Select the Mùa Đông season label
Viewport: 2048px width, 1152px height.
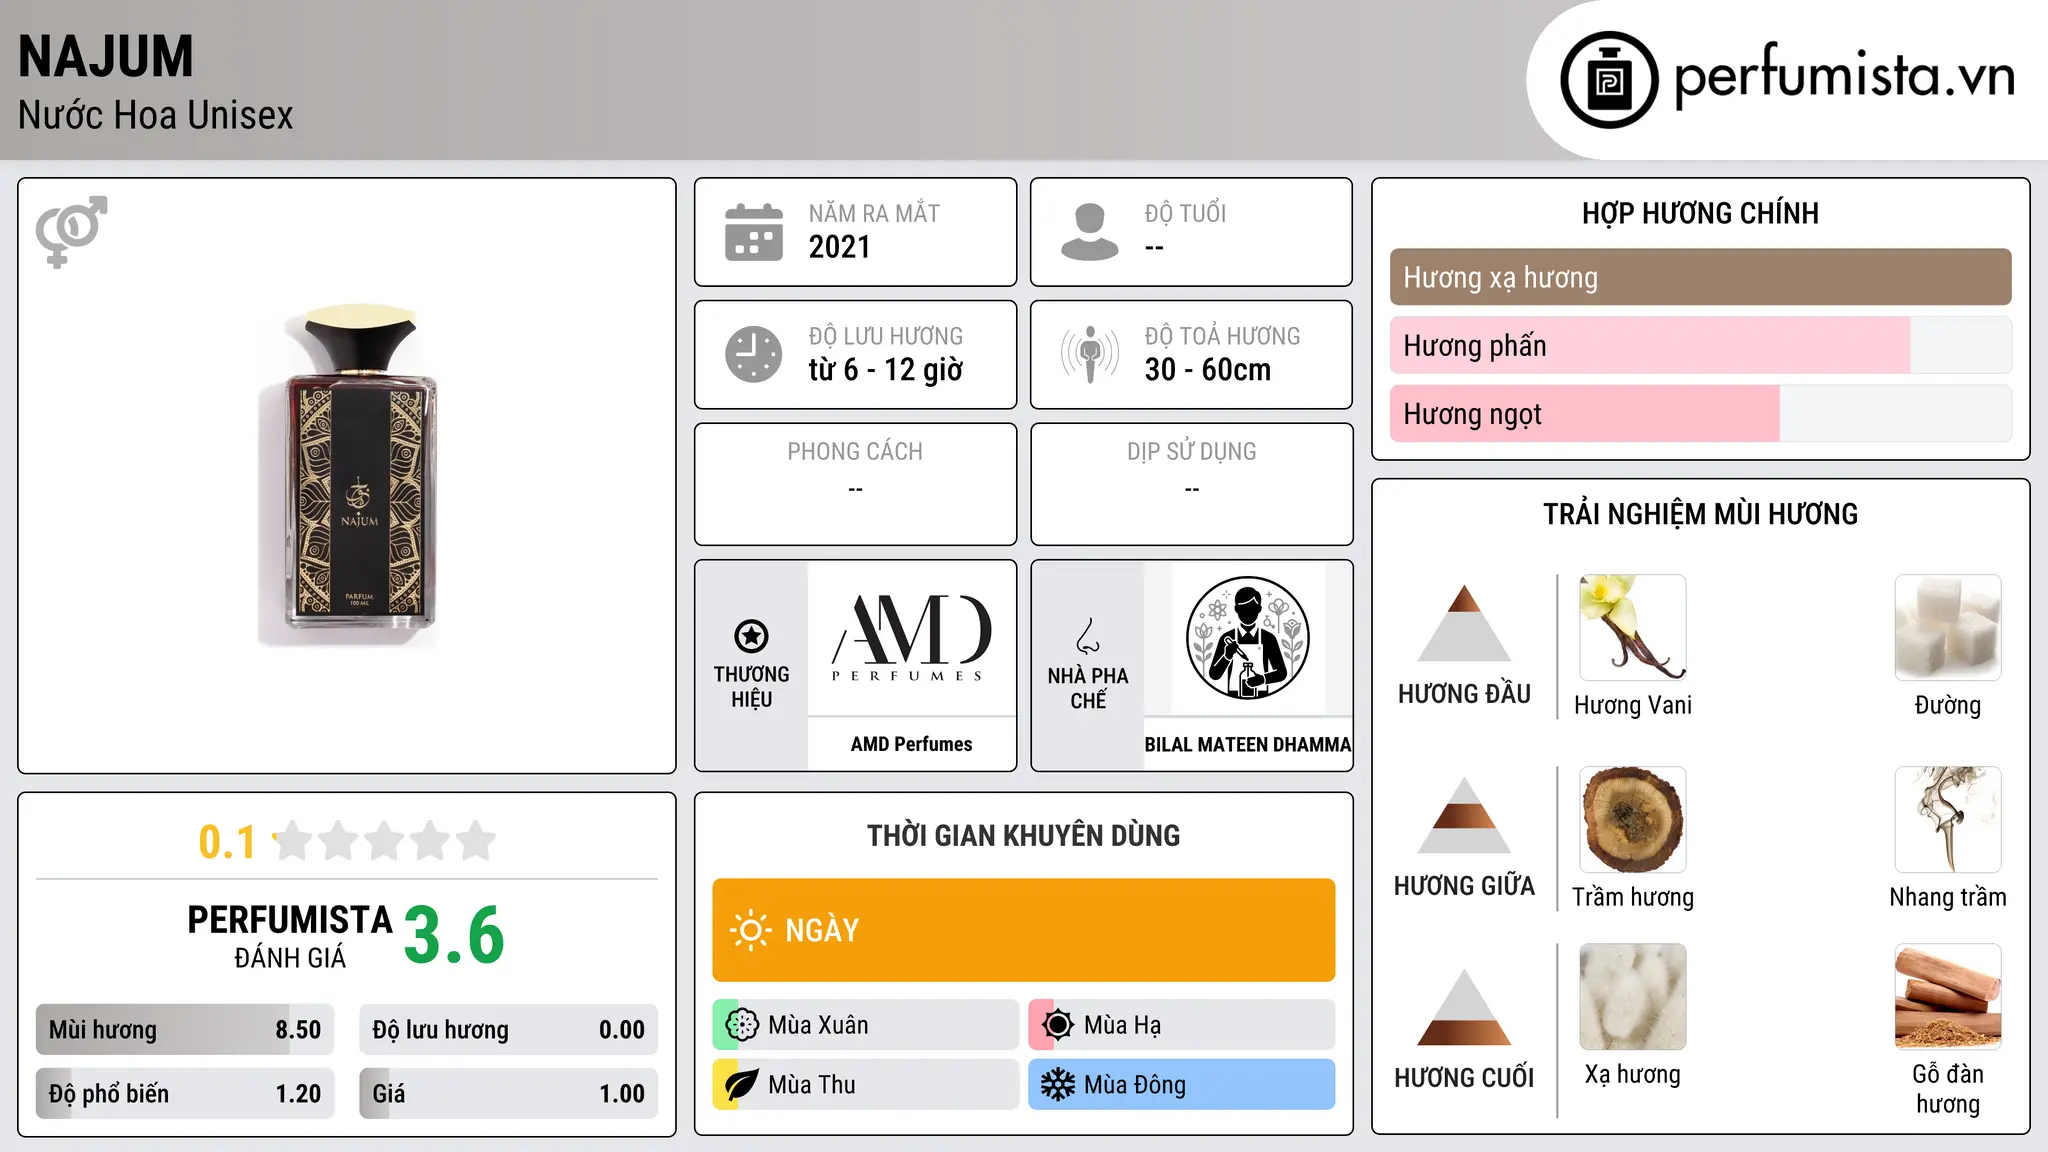(x=1135, y=1085)
